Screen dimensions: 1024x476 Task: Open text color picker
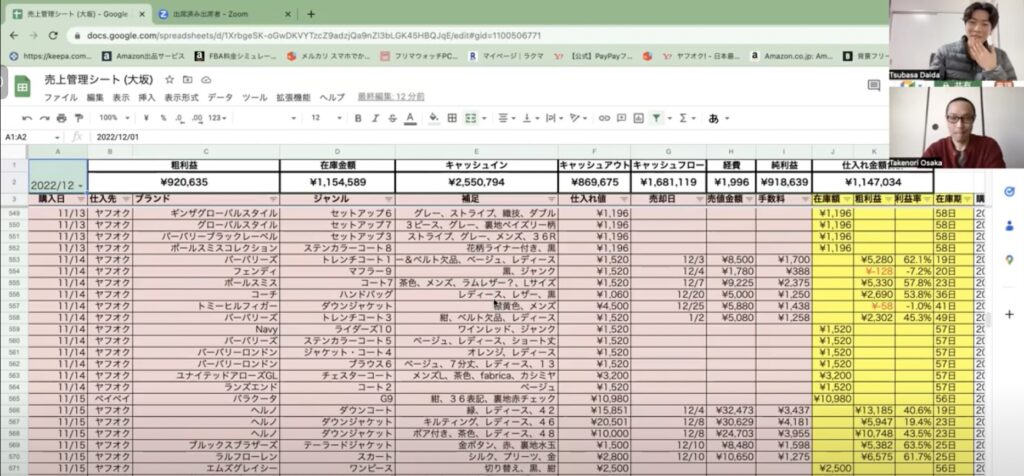click(x=410, y=118)
